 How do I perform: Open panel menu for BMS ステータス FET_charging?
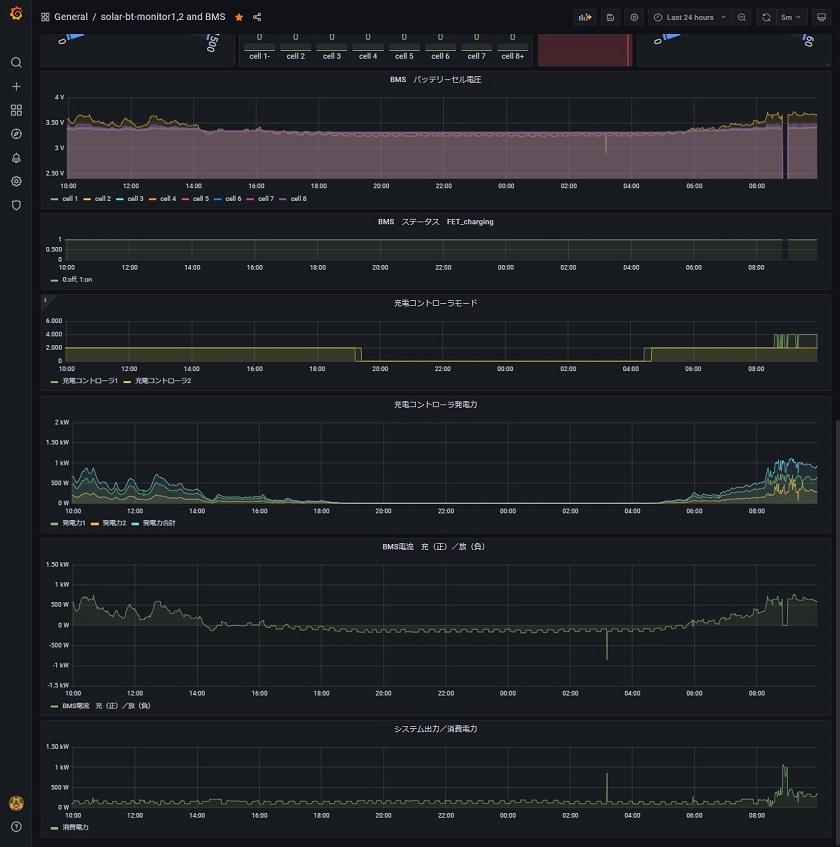pyautogui.click(x=435, y=221)
